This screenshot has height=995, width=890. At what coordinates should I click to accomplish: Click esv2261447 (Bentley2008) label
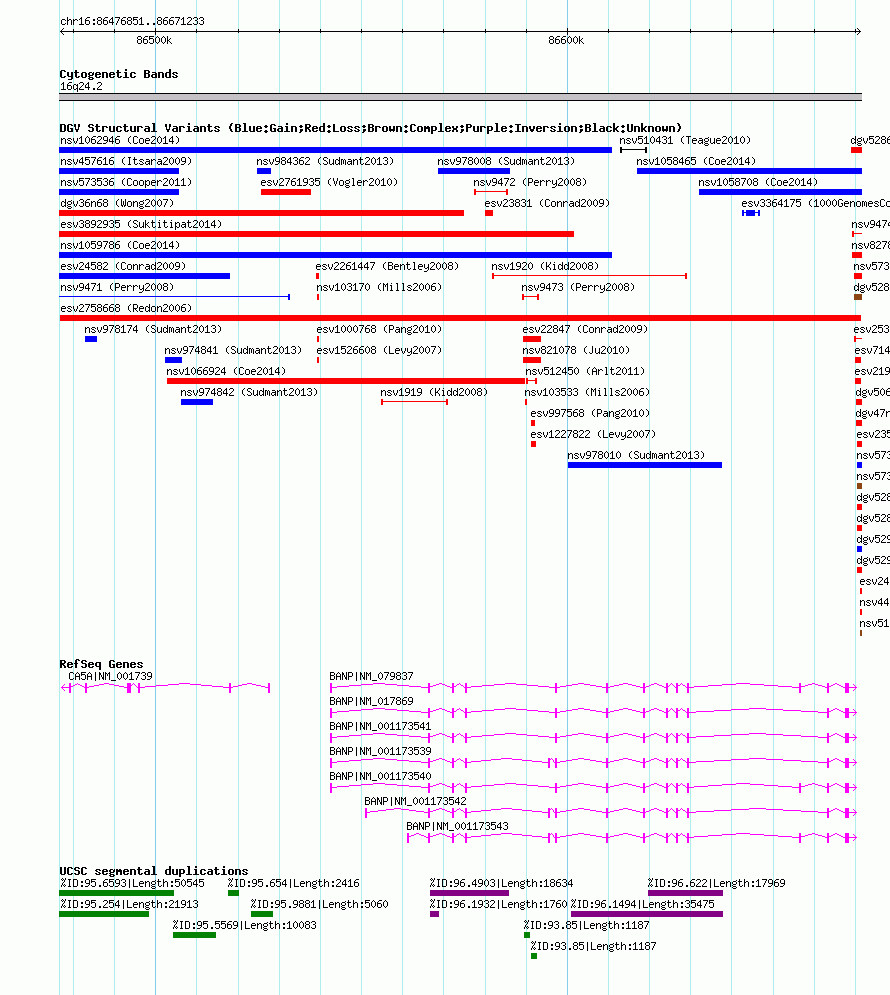[x=387, y=266]
